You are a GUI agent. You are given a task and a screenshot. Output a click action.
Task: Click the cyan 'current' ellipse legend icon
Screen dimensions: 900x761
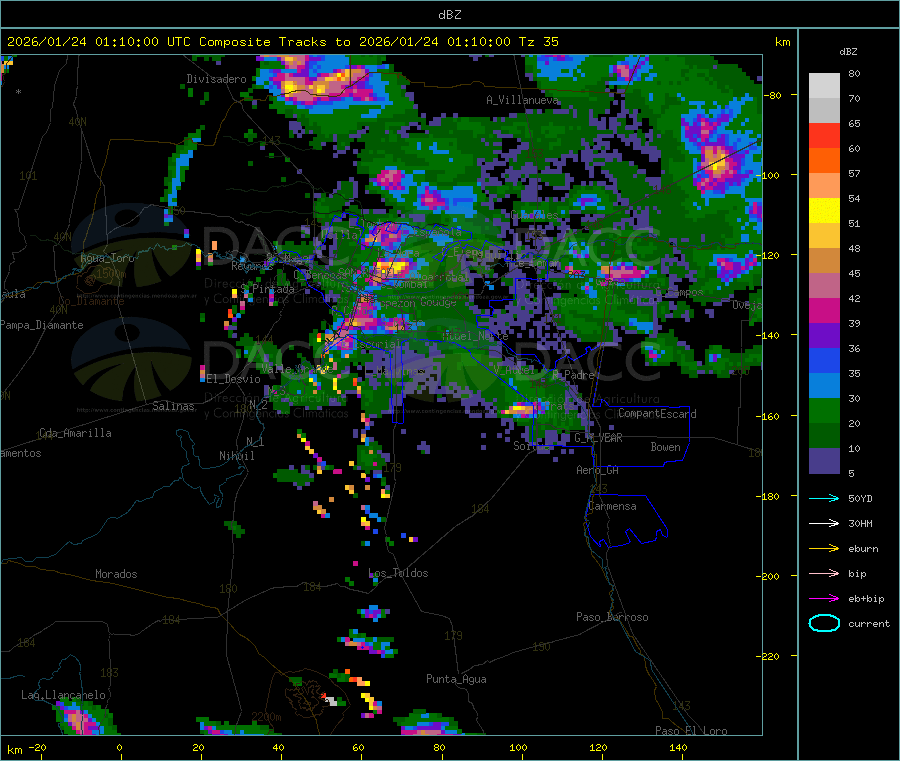[x=824, y=623]
